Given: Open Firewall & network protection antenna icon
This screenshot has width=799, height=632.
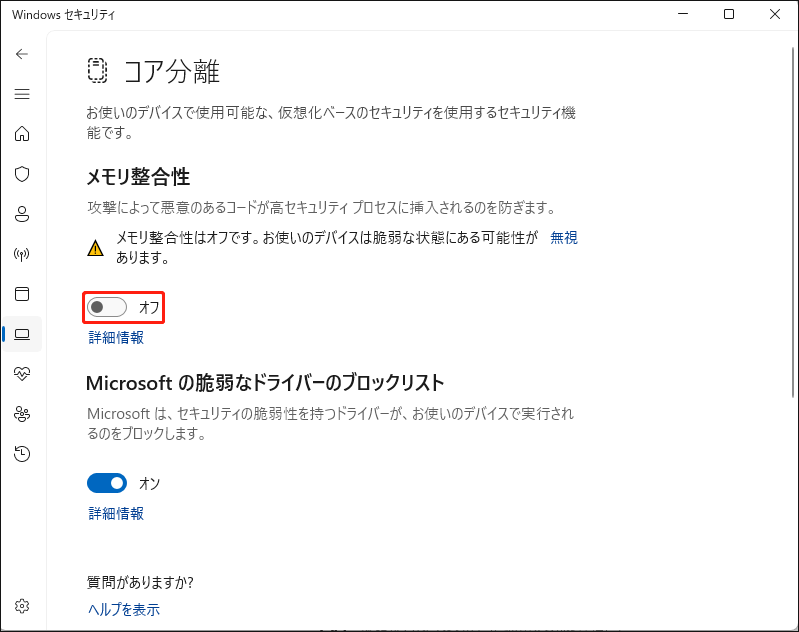Looking at the screenshot, I should pos(22,254).
